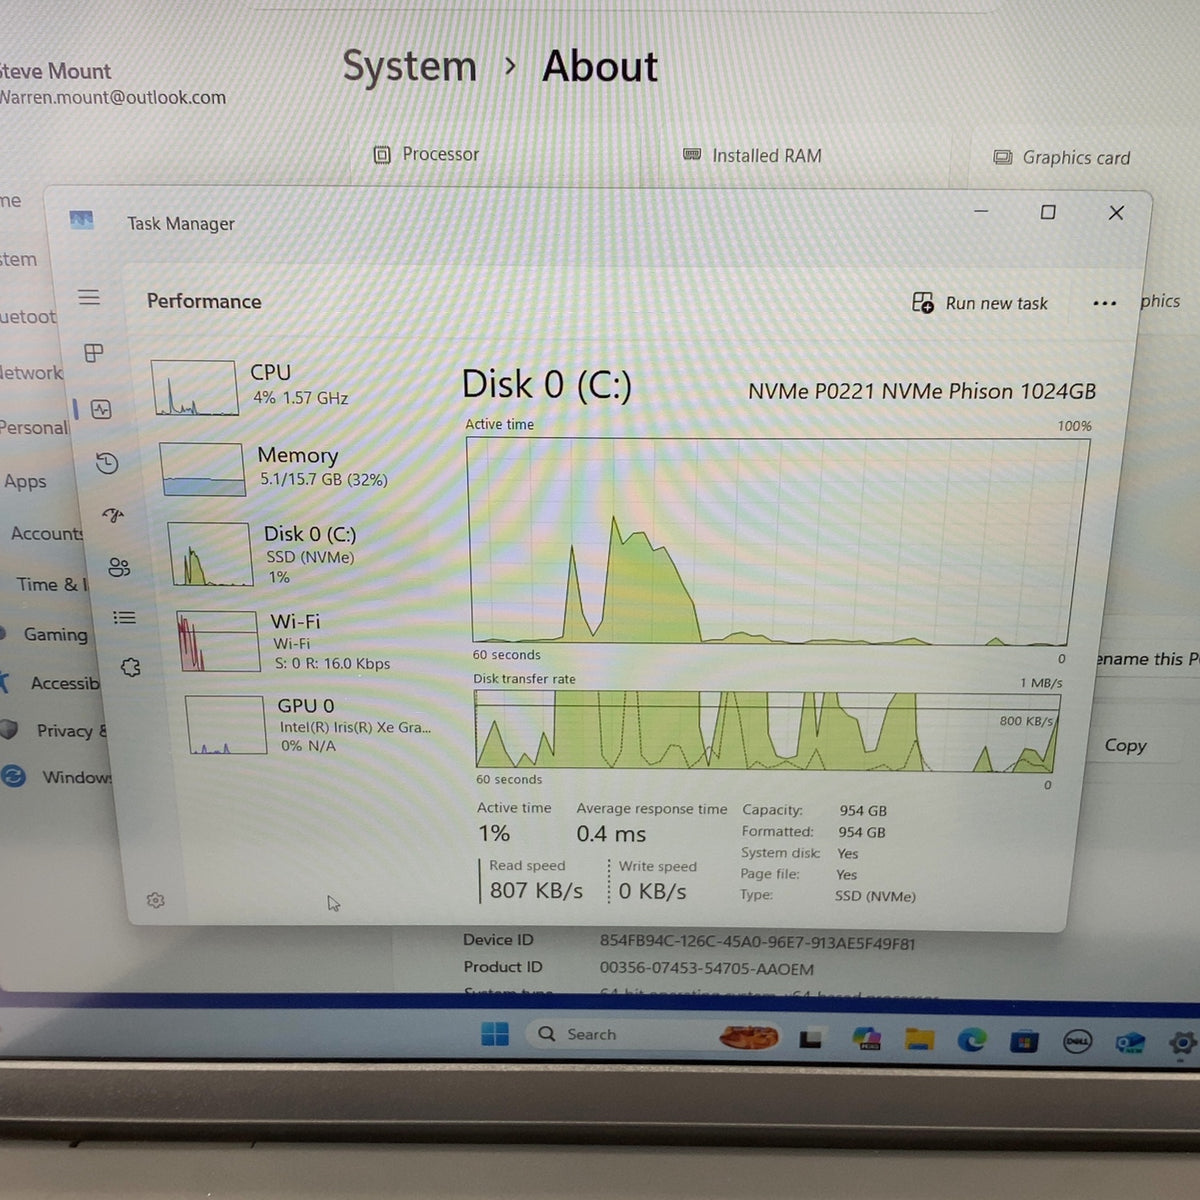Open the Details list icon

124,617
